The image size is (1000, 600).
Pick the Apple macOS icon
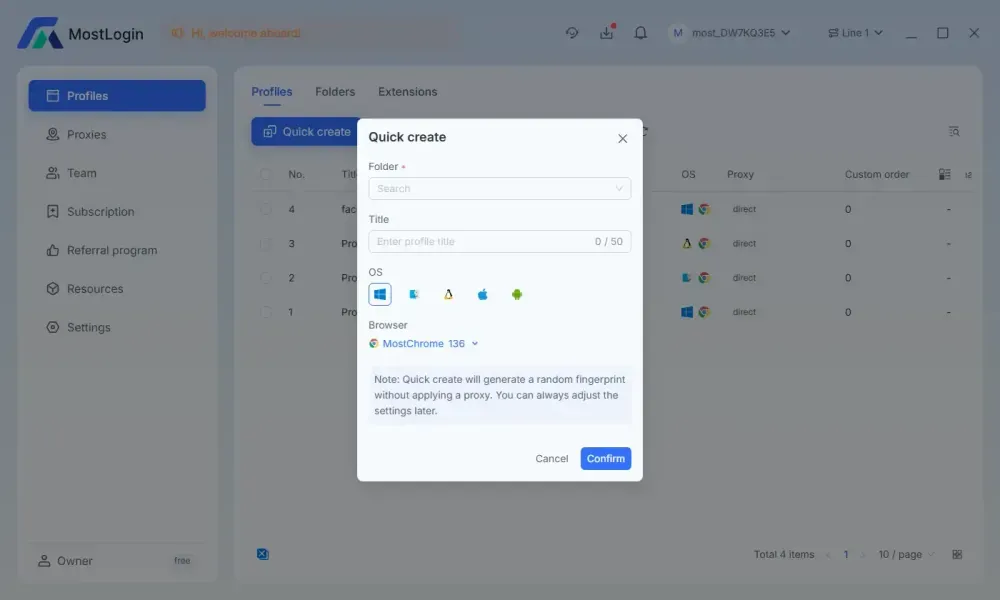483,295
